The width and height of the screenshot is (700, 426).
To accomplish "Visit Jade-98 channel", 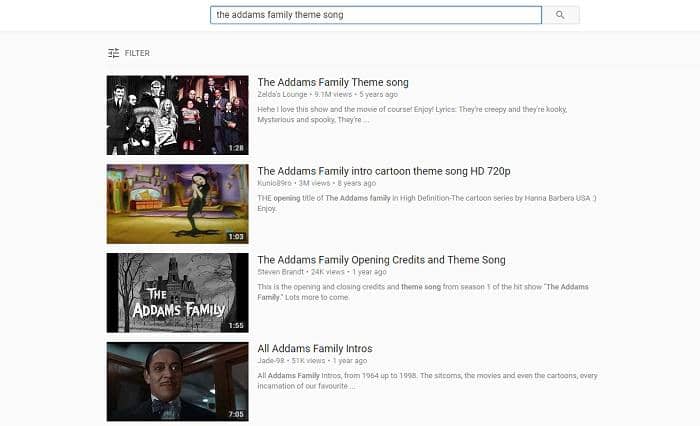I will pyautogui.click(x=271, y=360).
